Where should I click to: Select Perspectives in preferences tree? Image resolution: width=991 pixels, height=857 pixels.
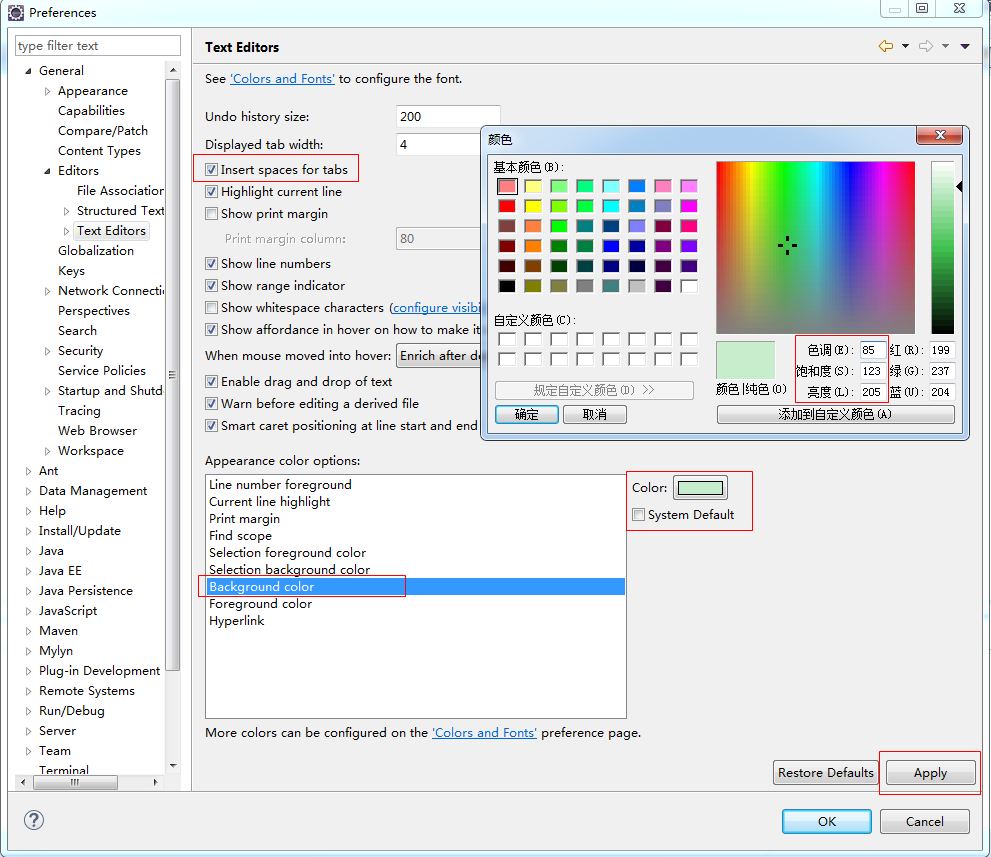pyautogui.click(x=94, y=311)
